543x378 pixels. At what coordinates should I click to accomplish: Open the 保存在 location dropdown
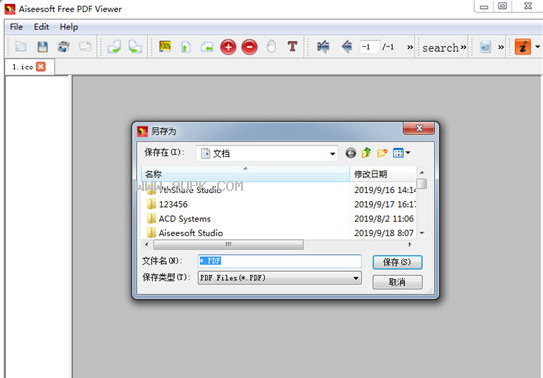(267, 153)
